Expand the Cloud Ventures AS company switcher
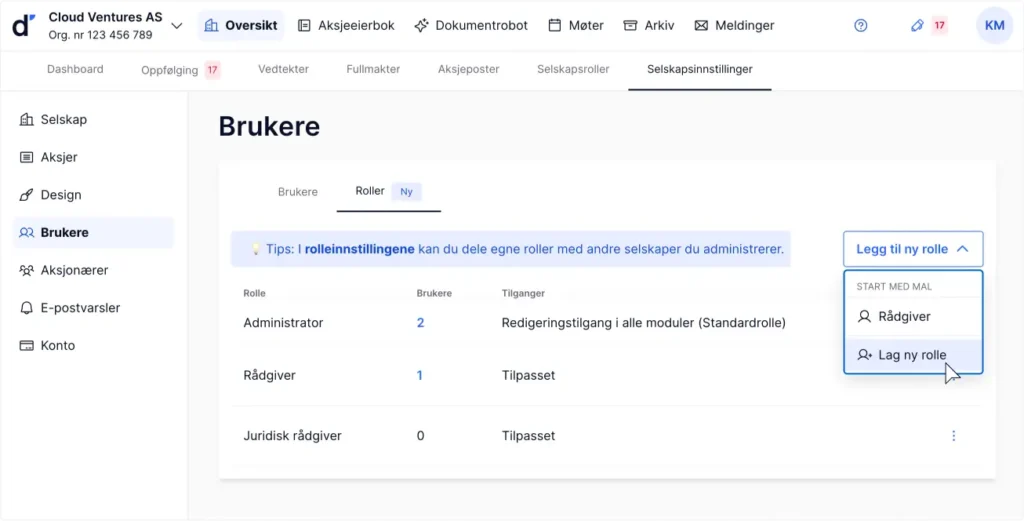Viewport: 1024px width, 521px height. coord(177,26)
